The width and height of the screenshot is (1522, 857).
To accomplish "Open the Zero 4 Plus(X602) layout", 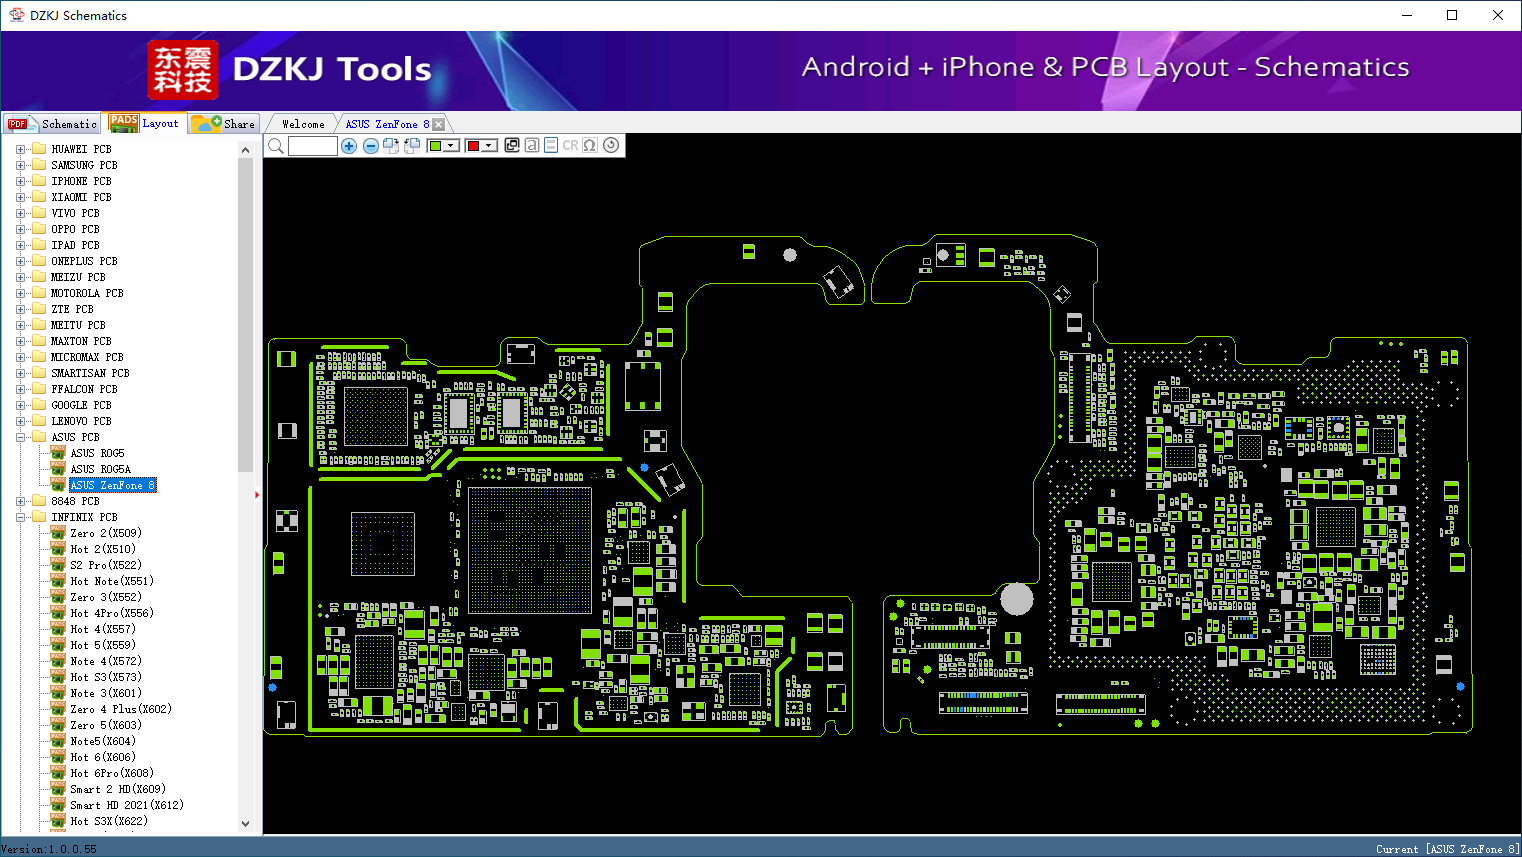I will 121,709.
